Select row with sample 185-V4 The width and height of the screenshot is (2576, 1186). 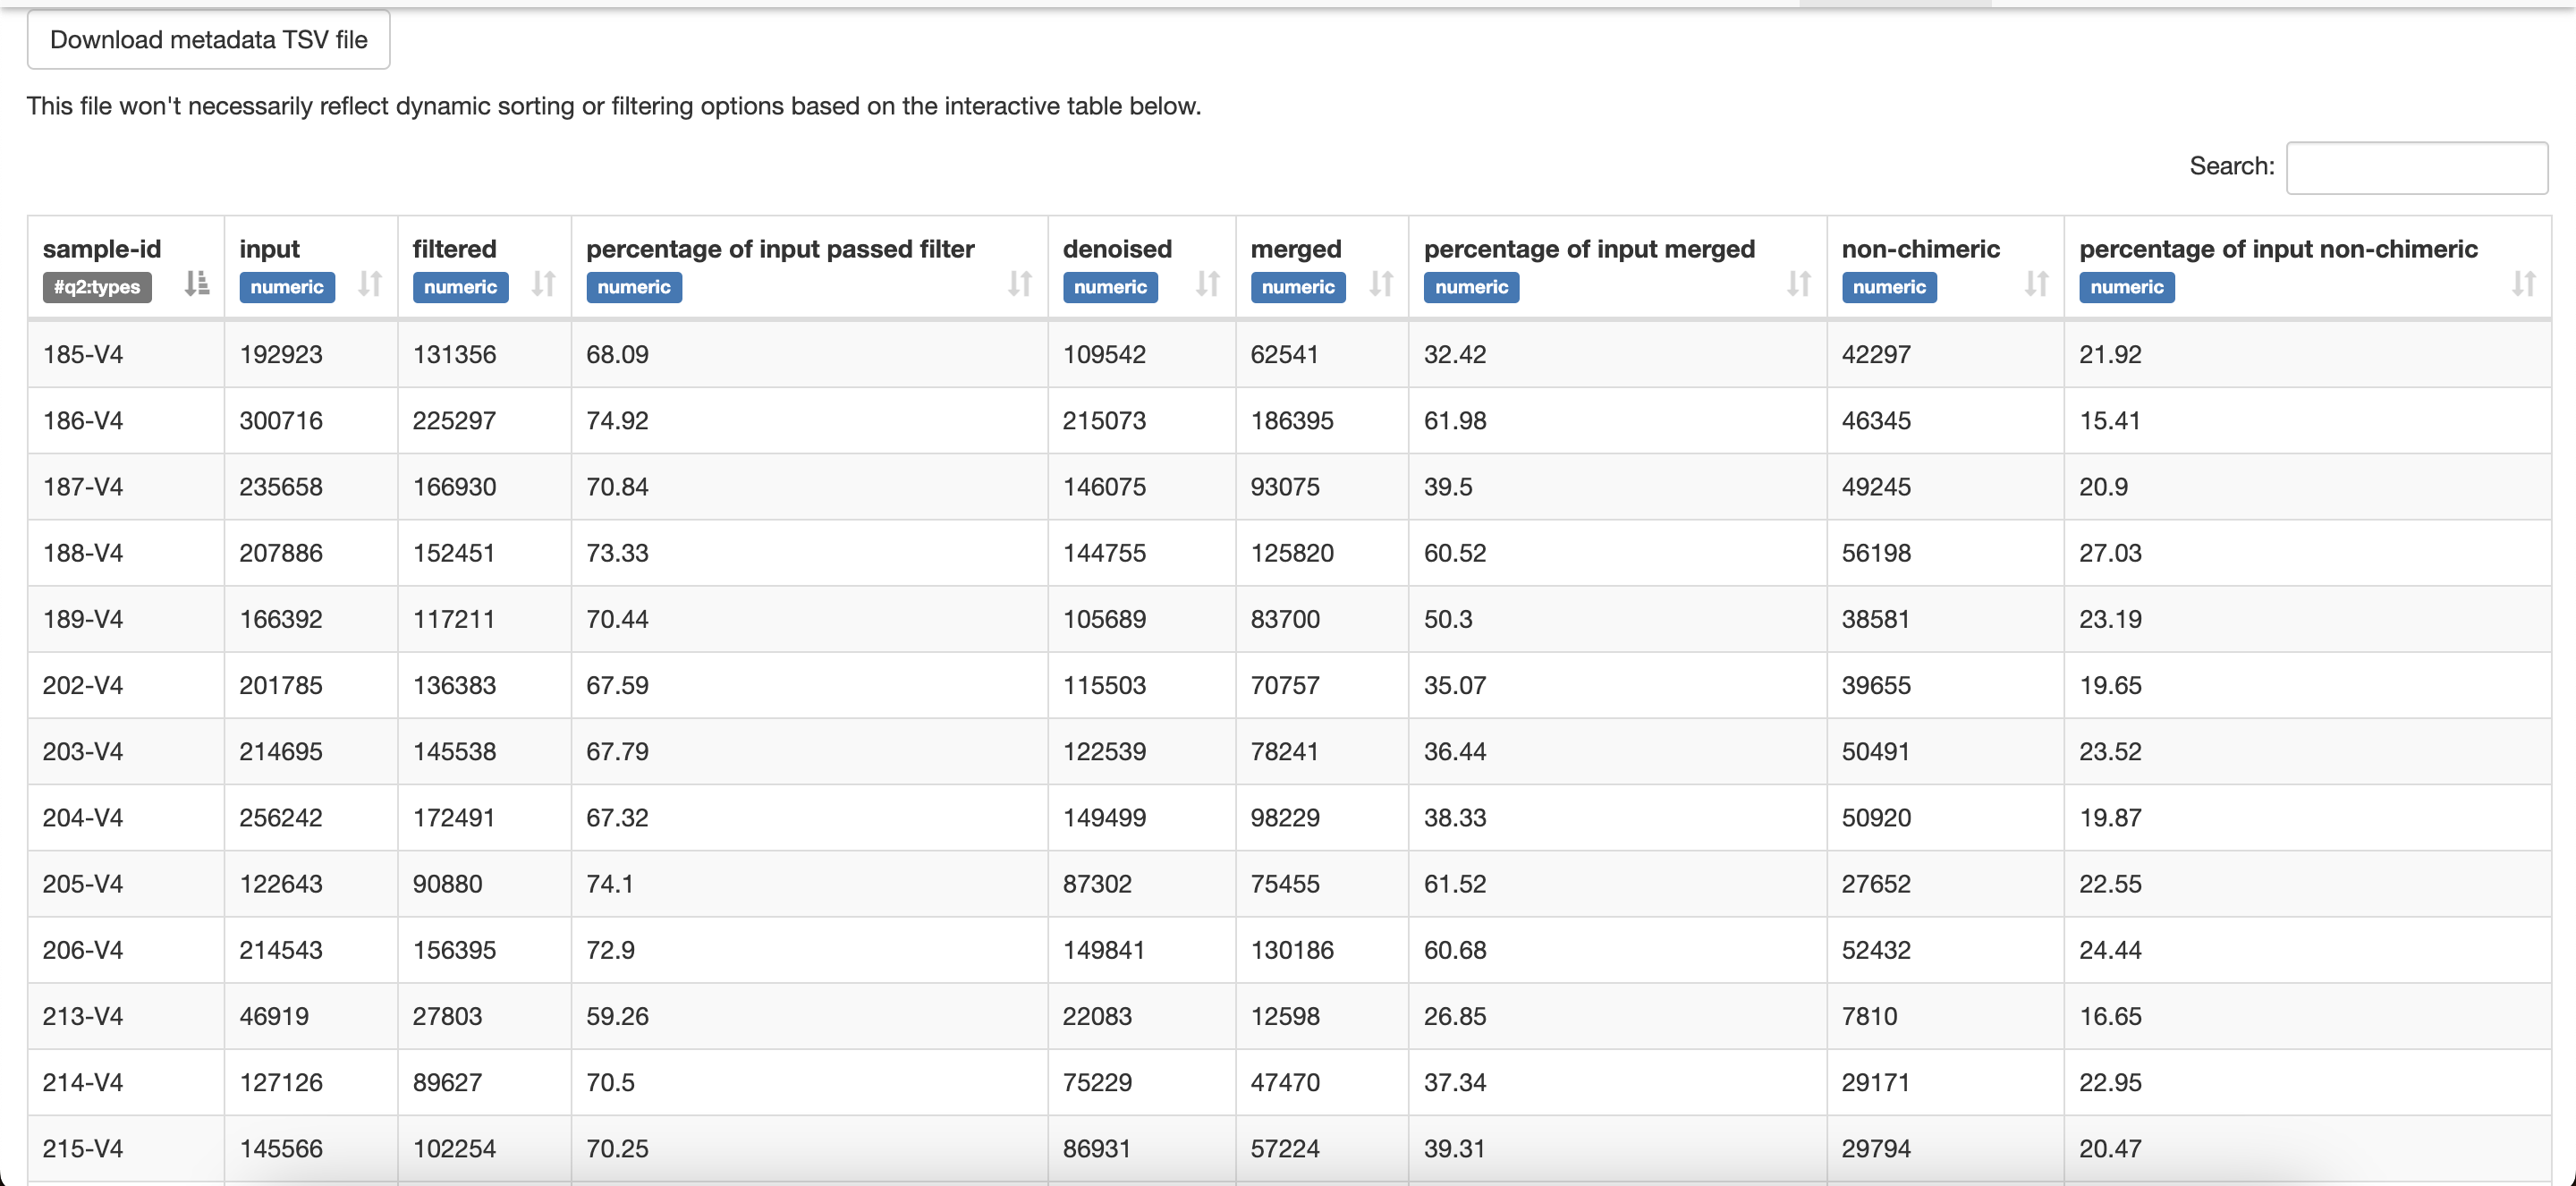tap(83, 354)
